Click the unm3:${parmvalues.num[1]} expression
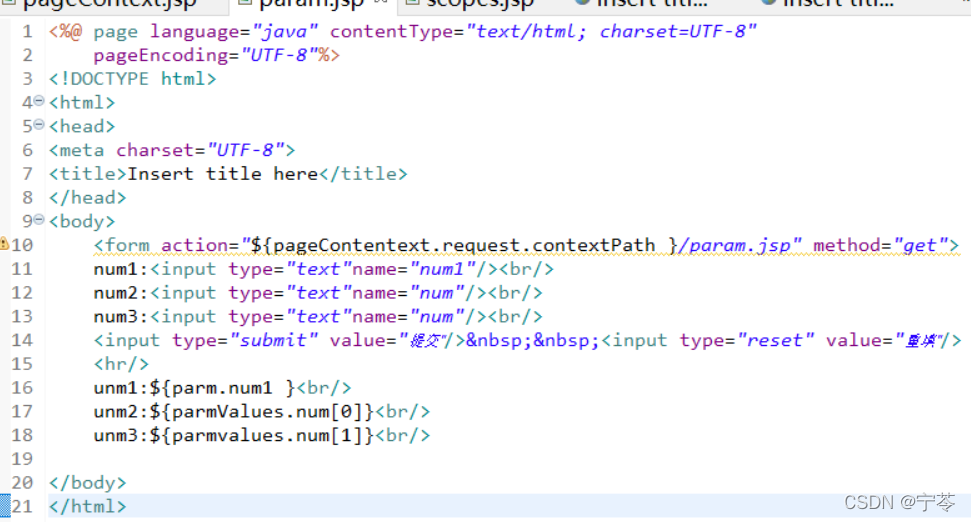 tap(234, 435)
